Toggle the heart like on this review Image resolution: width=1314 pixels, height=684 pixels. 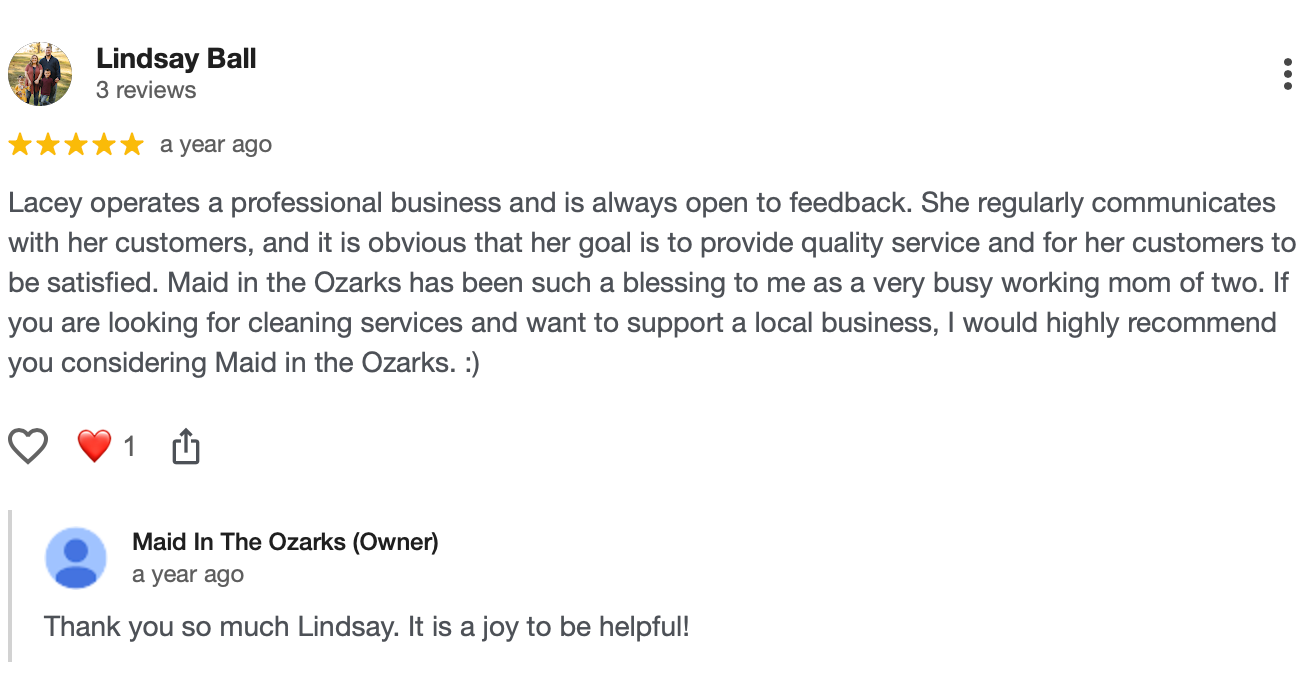(27, 446)
